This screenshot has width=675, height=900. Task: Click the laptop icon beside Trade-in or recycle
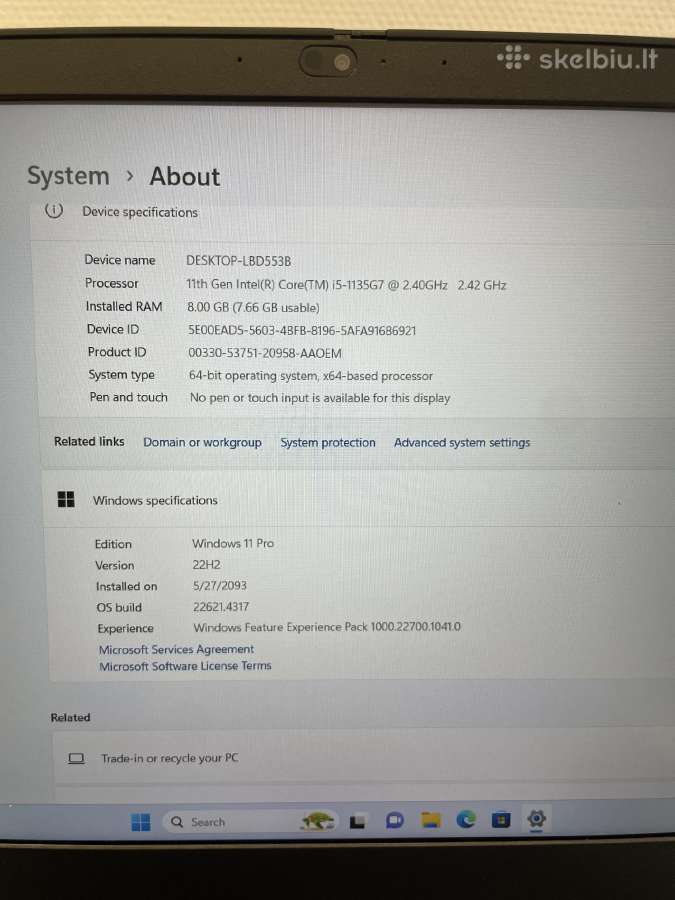pyautogui.click(x=76, y=758)
